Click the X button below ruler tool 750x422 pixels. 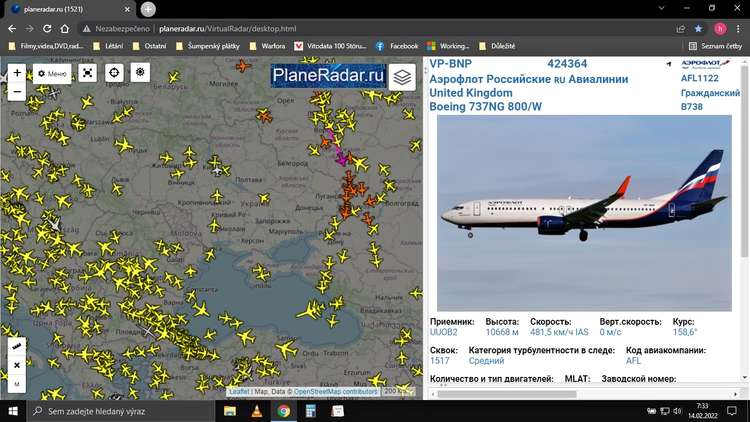tap(17, 365)
